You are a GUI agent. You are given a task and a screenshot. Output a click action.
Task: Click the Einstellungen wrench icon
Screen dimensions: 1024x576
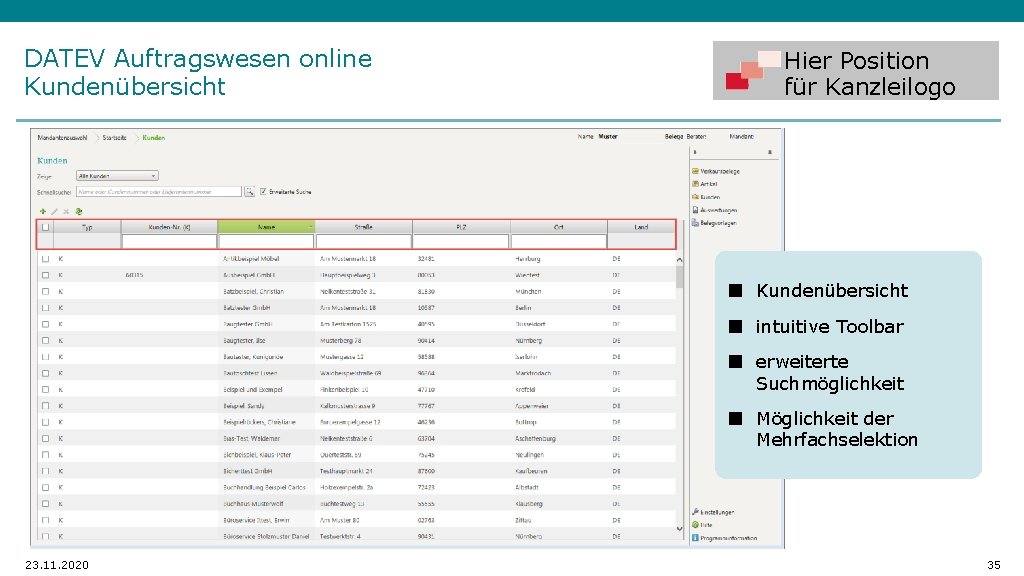point(696,512)
